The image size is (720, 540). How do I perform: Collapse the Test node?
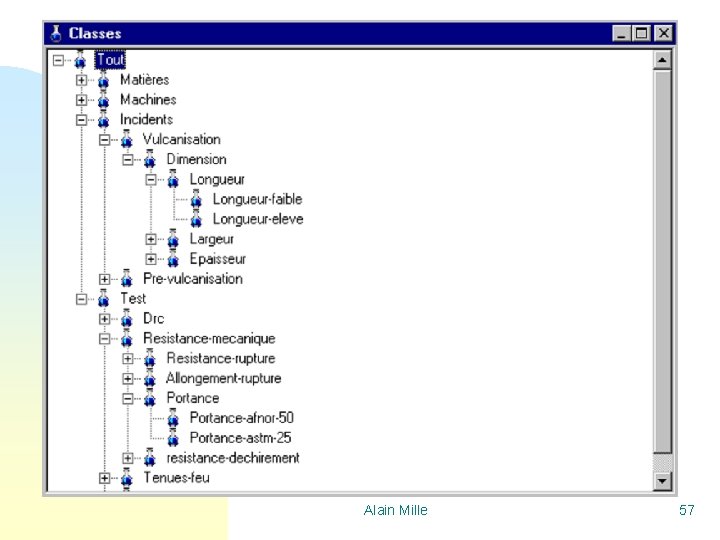pos(81,299)
